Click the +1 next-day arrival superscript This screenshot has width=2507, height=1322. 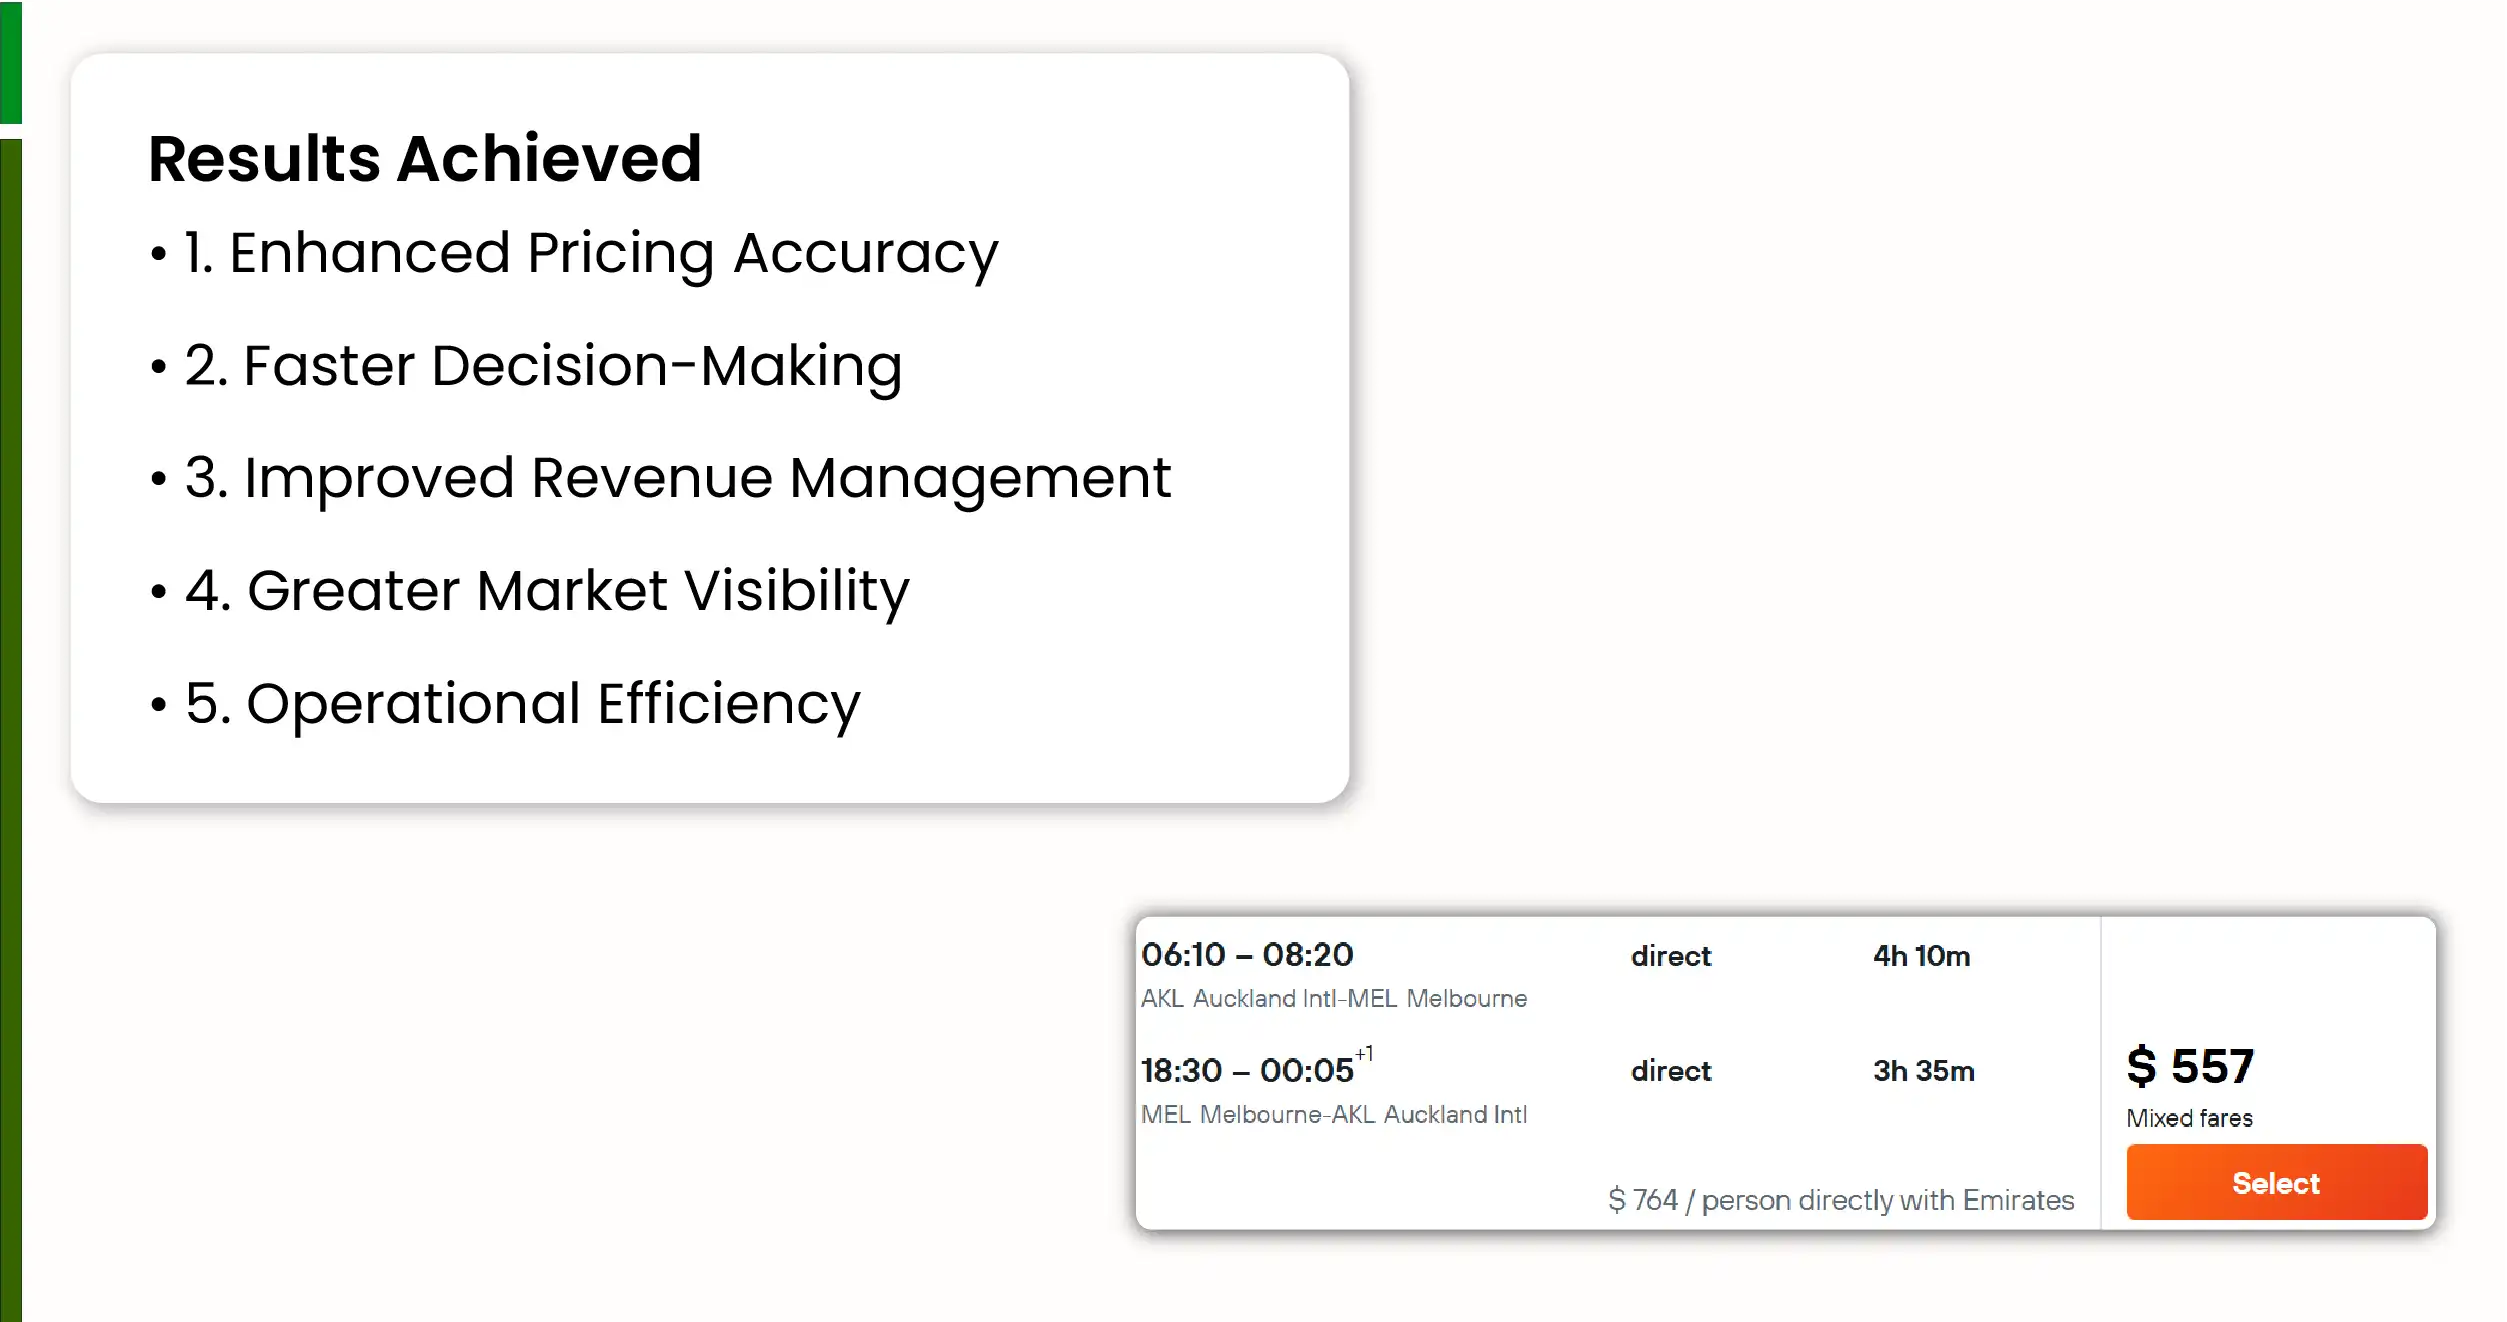1364,1053
